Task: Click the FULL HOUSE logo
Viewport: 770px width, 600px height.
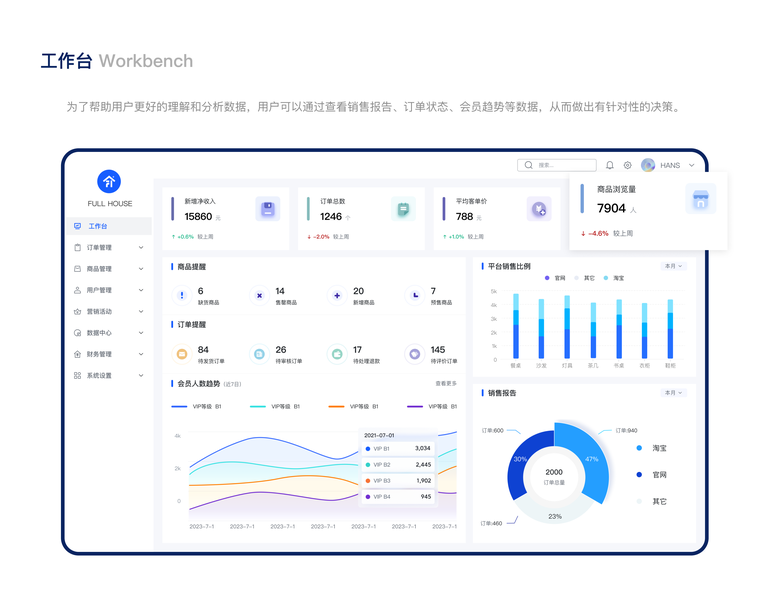Action: 109,182
